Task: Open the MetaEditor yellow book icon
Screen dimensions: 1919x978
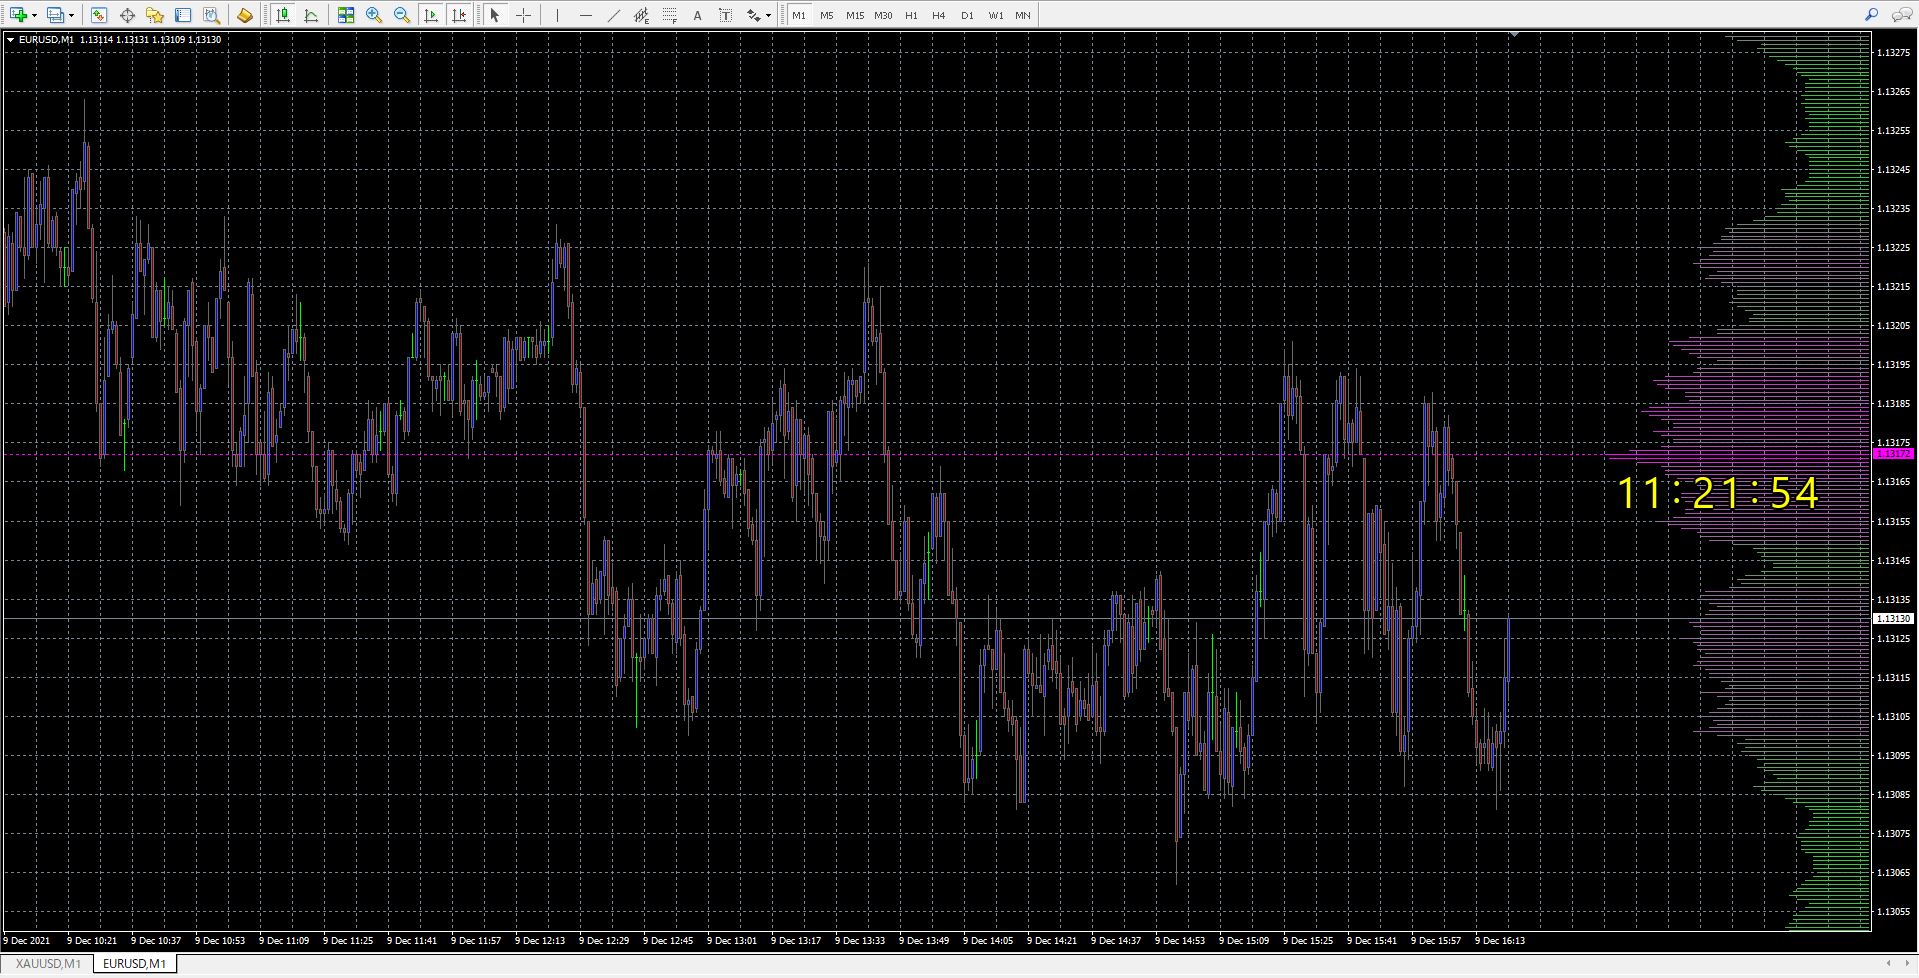Action: [244, 15]
